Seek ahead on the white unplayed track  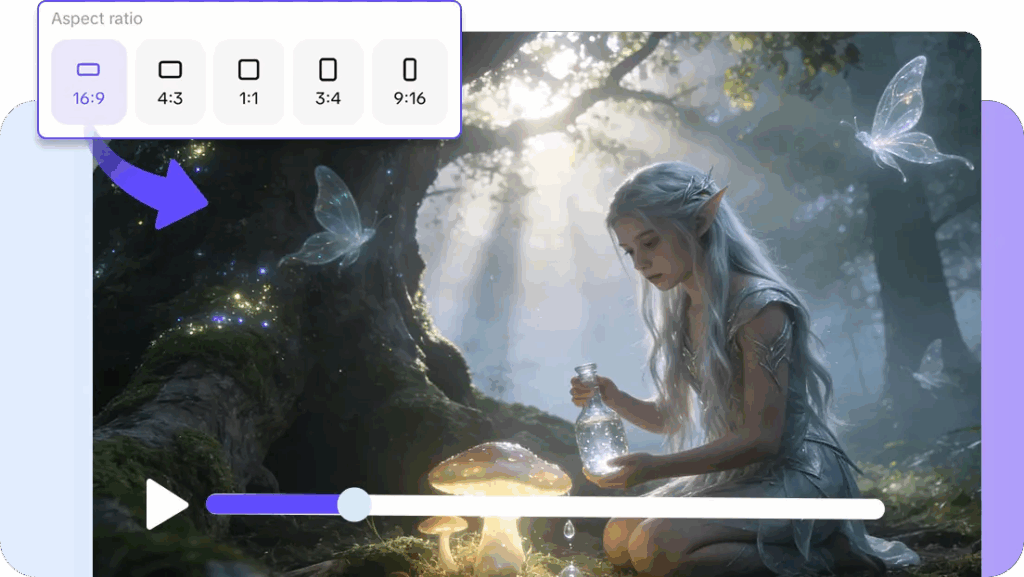pos(620,508)
